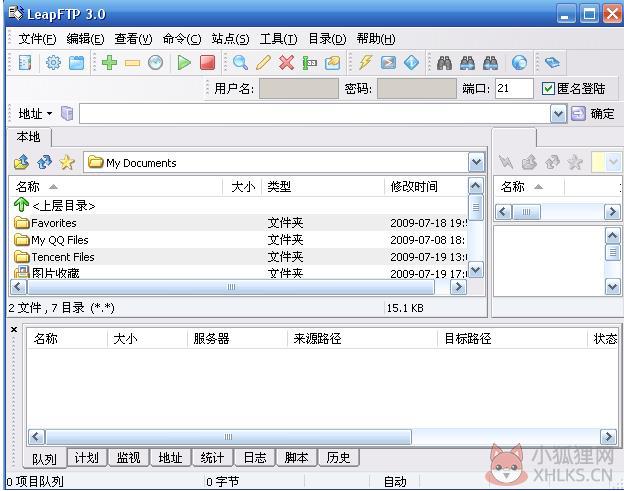Click the clock scheduler icon
The image size is (624, 491).
tap(155, 63)
